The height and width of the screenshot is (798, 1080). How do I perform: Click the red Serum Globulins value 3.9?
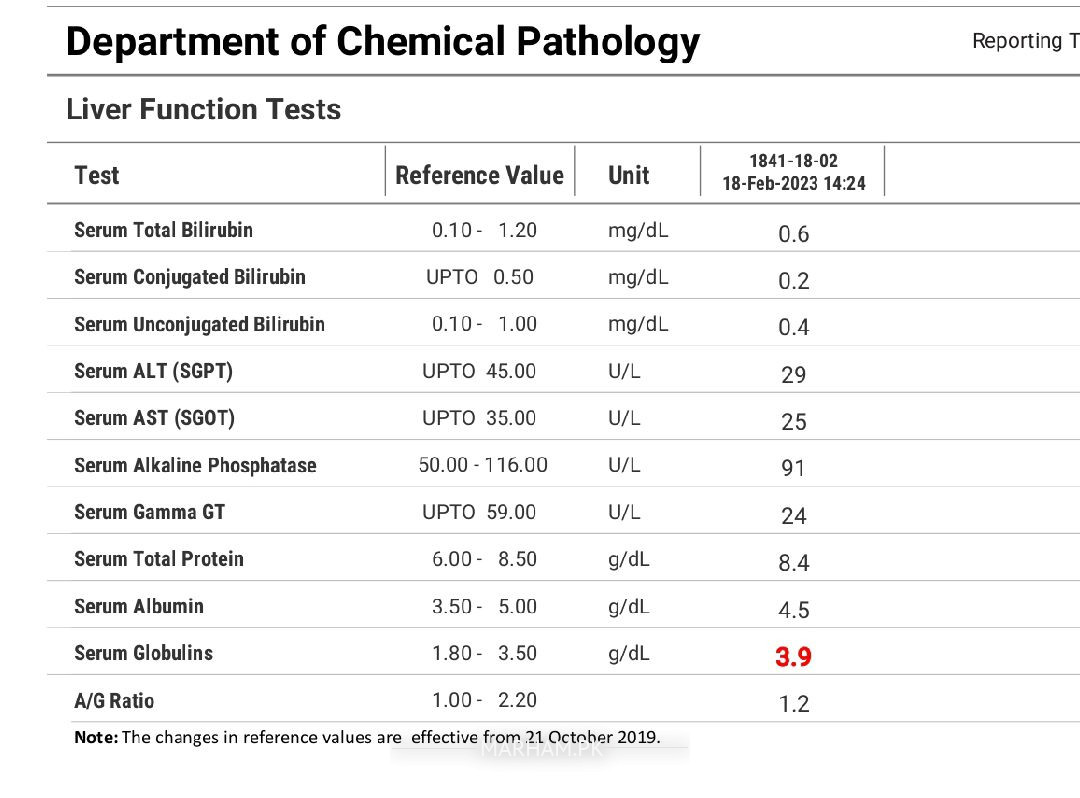793,657
